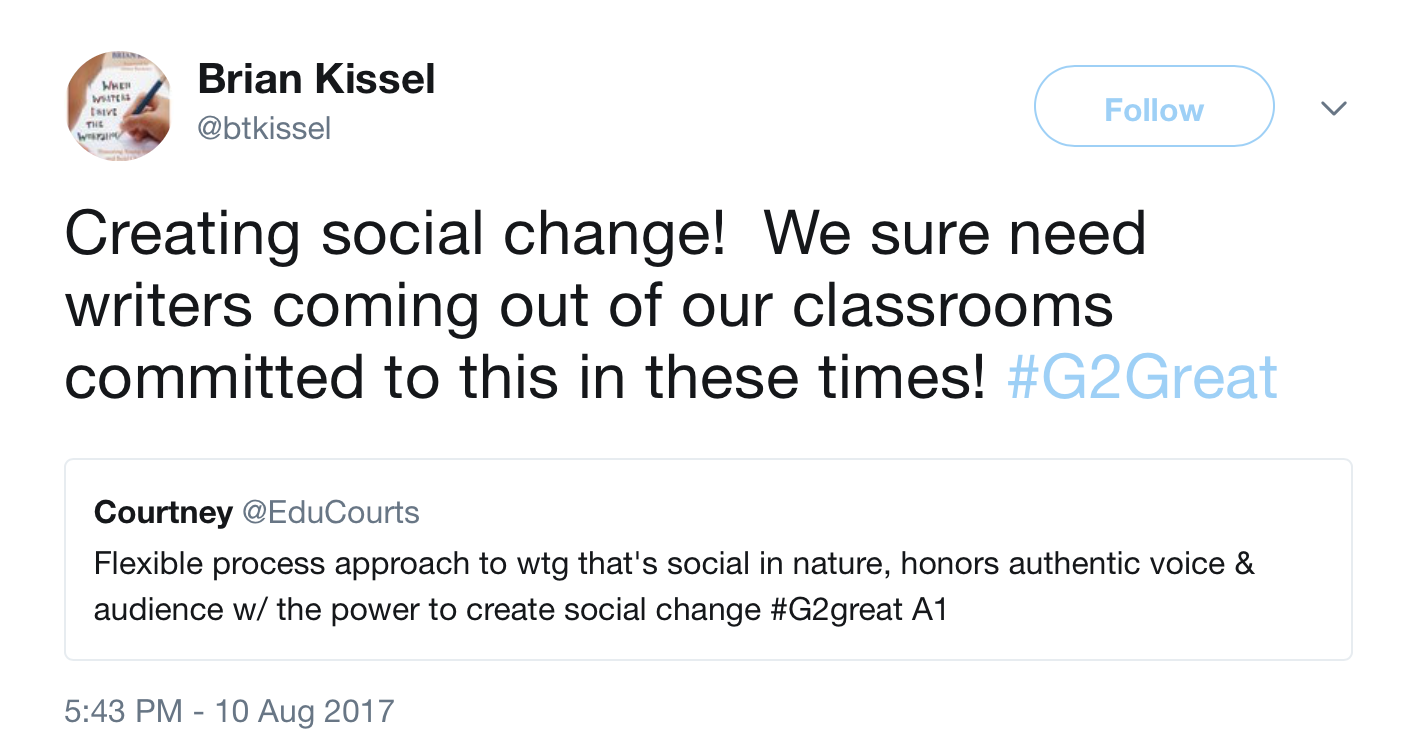Click 'We sure need' in main tweet
The width and height of the screenshot is (1404, 754).
(x=955, y=232)
